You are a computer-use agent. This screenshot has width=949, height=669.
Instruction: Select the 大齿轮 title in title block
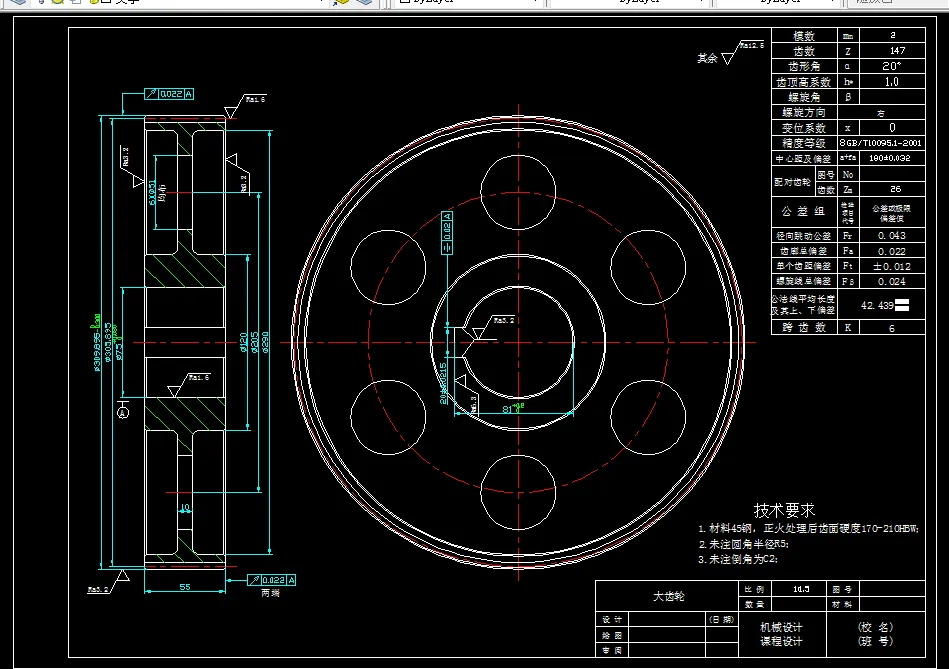pos(668,596)
